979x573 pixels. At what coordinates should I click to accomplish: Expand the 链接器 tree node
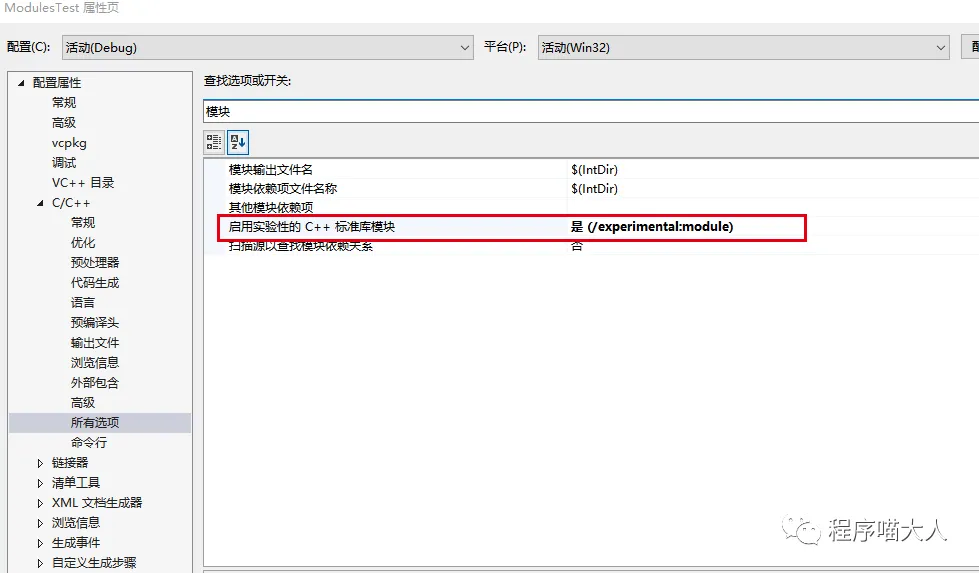coord(40,463)
